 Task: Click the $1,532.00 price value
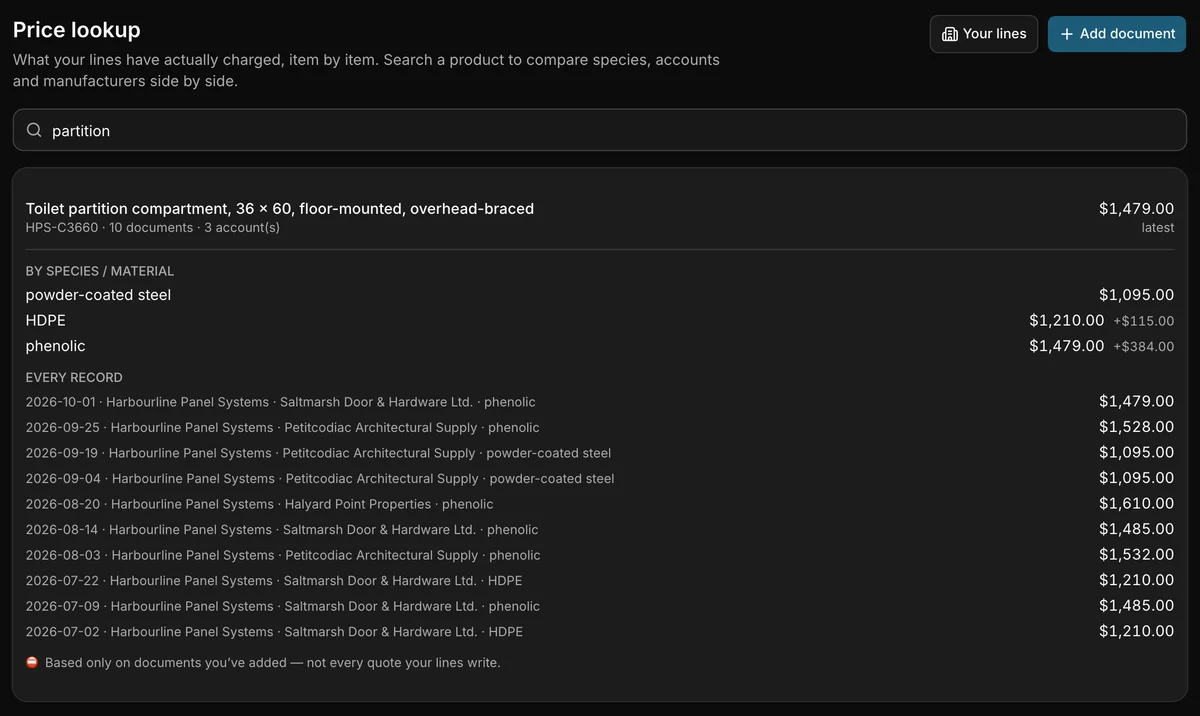(x=1136, y=555)
